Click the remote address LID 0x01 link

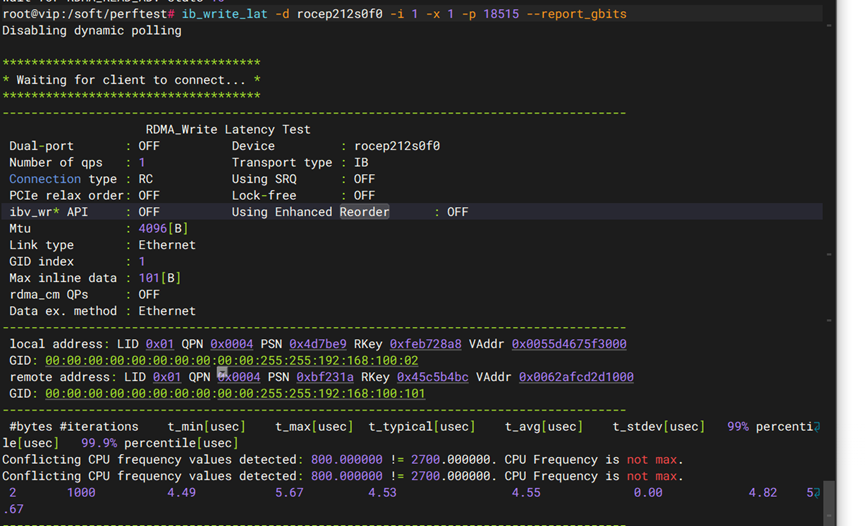click(x=166, y=377)
